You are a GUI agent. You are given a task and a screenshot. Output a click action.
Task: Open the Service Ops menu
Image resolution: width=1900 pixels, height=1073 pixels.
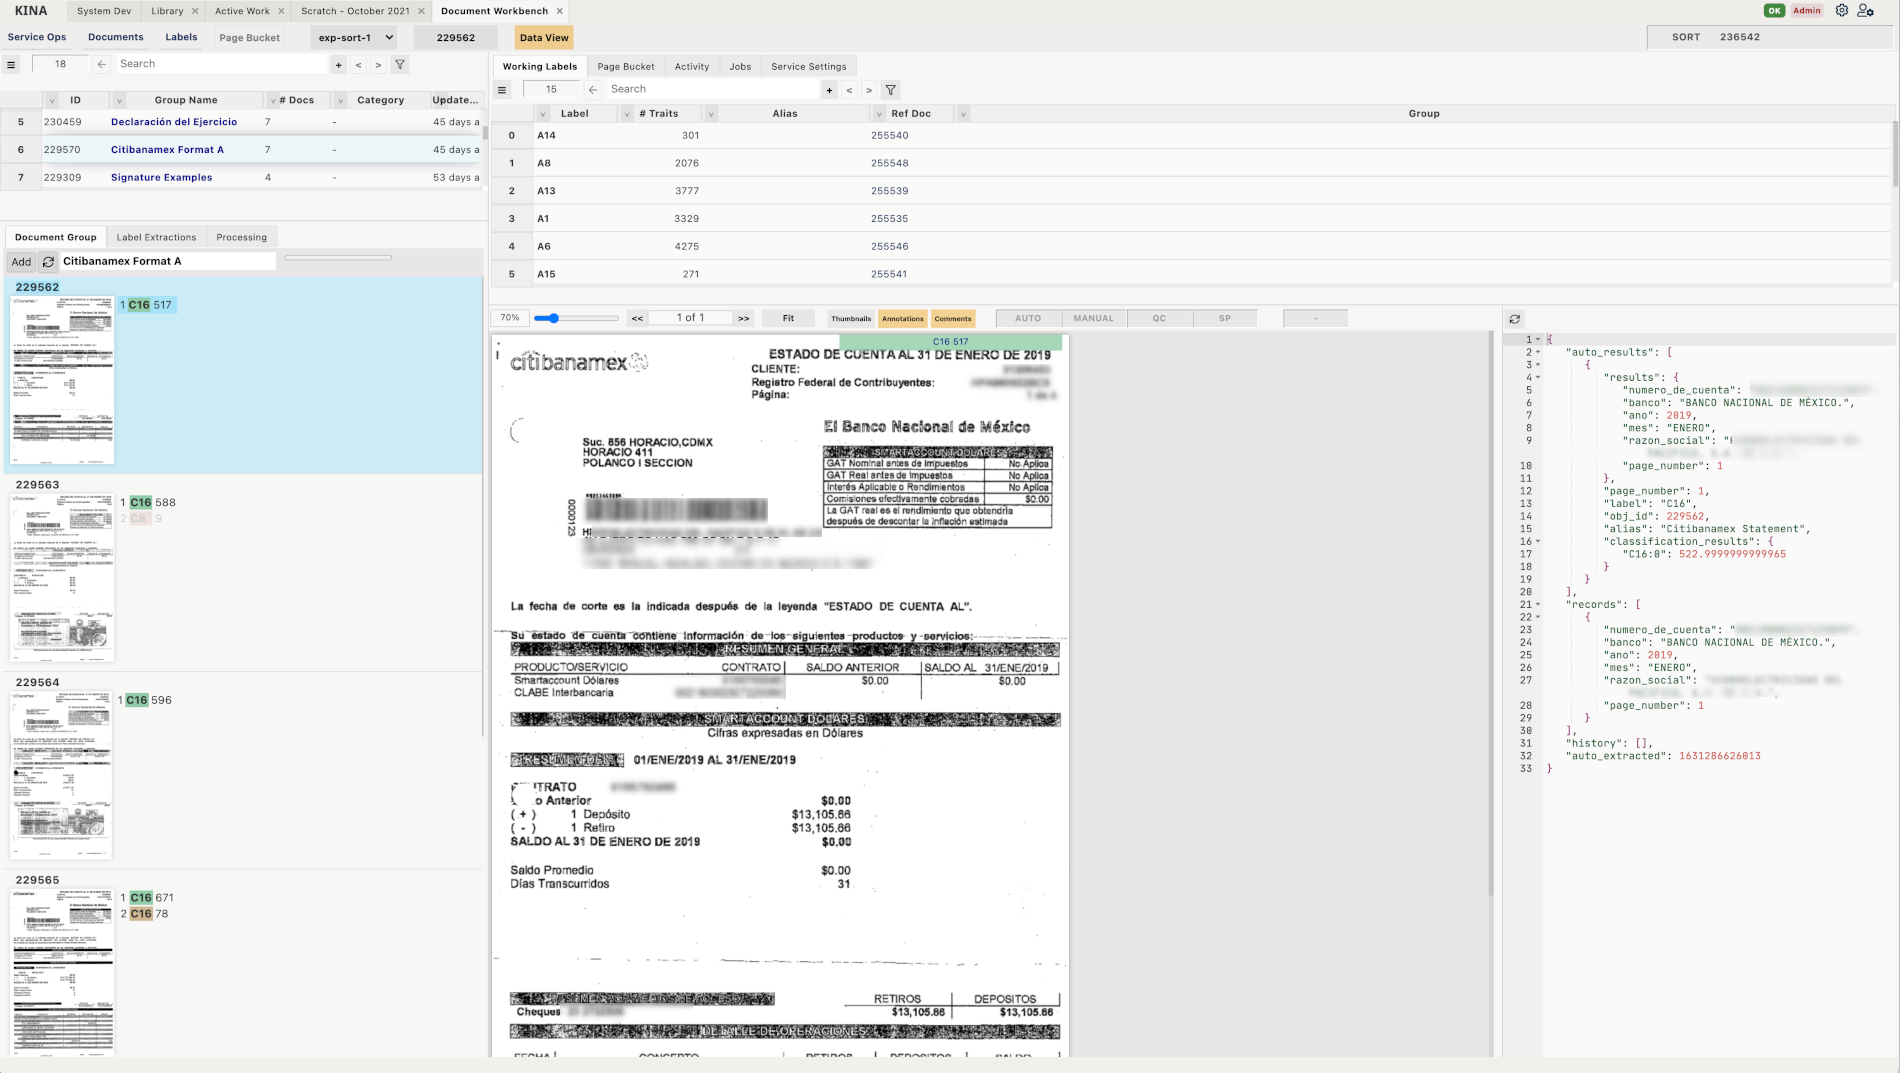[37, 37]
